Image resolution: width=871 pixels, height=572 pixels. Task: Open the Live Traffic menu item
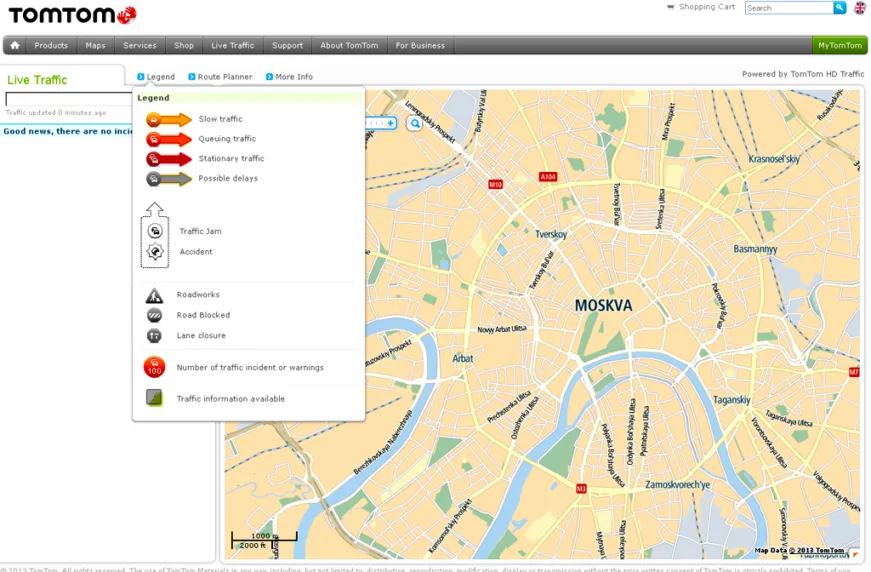(233, 45)
